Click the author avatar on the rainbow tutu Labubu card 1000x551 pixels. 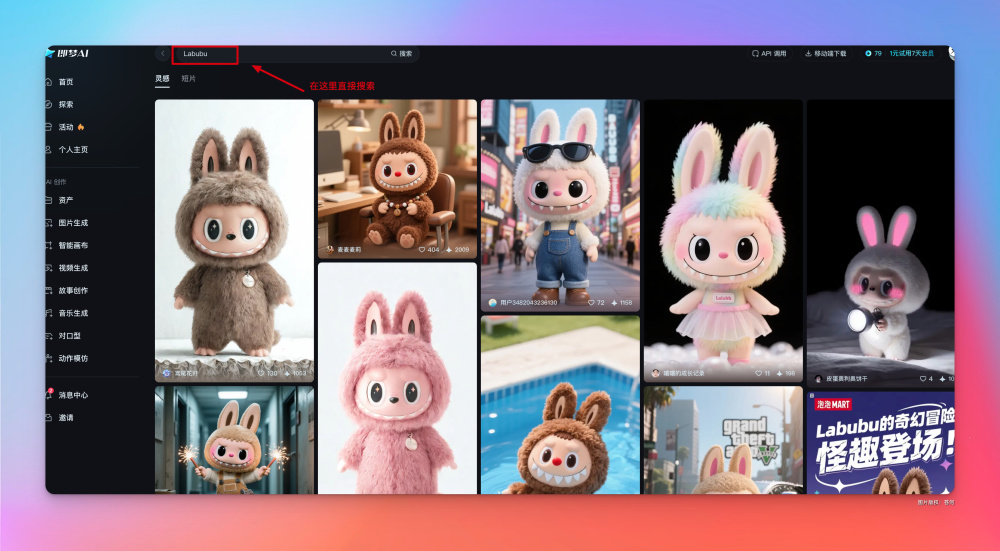(655, 373)
